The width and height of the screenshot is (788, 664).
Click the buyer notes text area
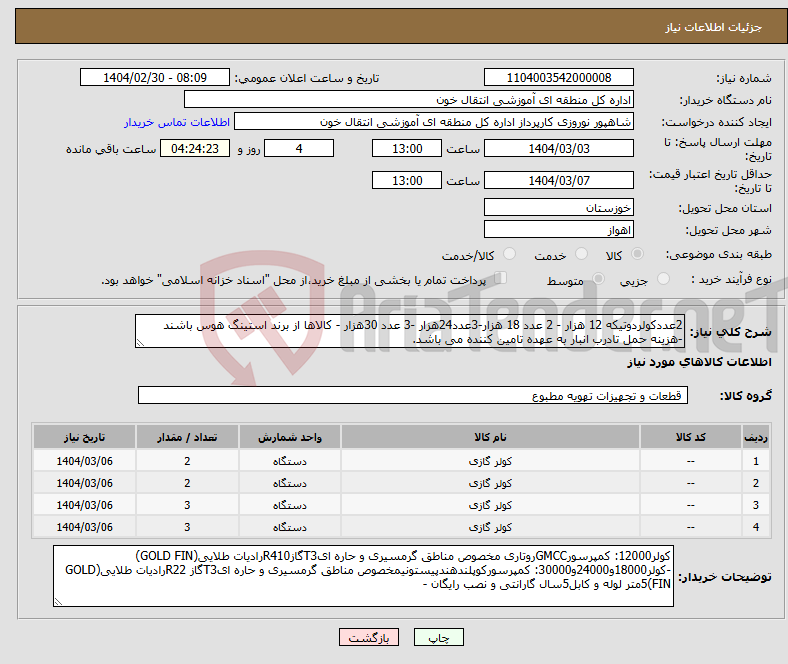point(363,576)
